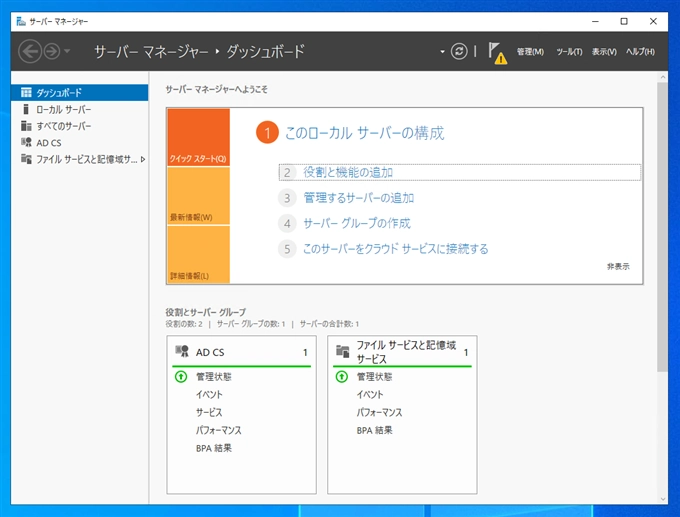The height and width of the screenshot is (517, 680).
Task: Click イベント in ファイル サービス tile
Action: tap(370, 394)
